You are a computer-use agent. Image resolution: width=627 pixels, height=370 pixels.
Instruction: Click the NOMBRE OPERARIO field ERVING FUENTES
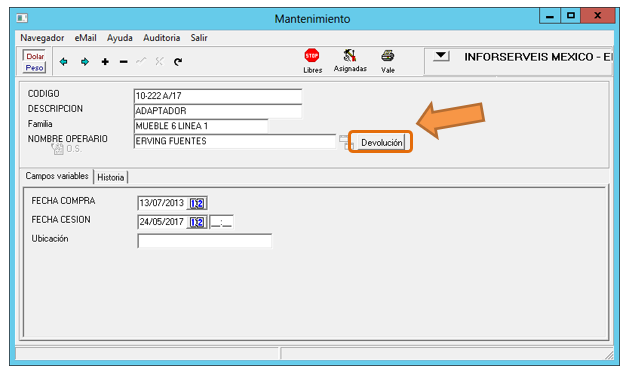(x=235, y=141)
